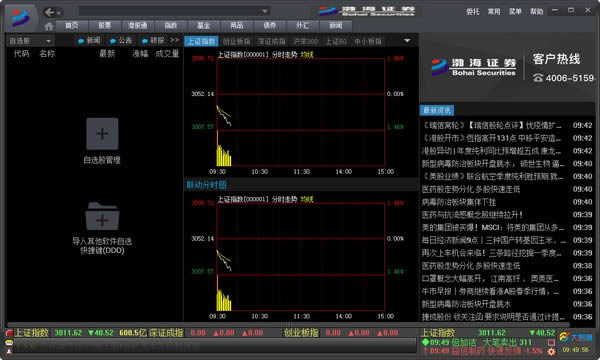
Task: Toggle the 研报 research reports filter
Action: [153, 41]
